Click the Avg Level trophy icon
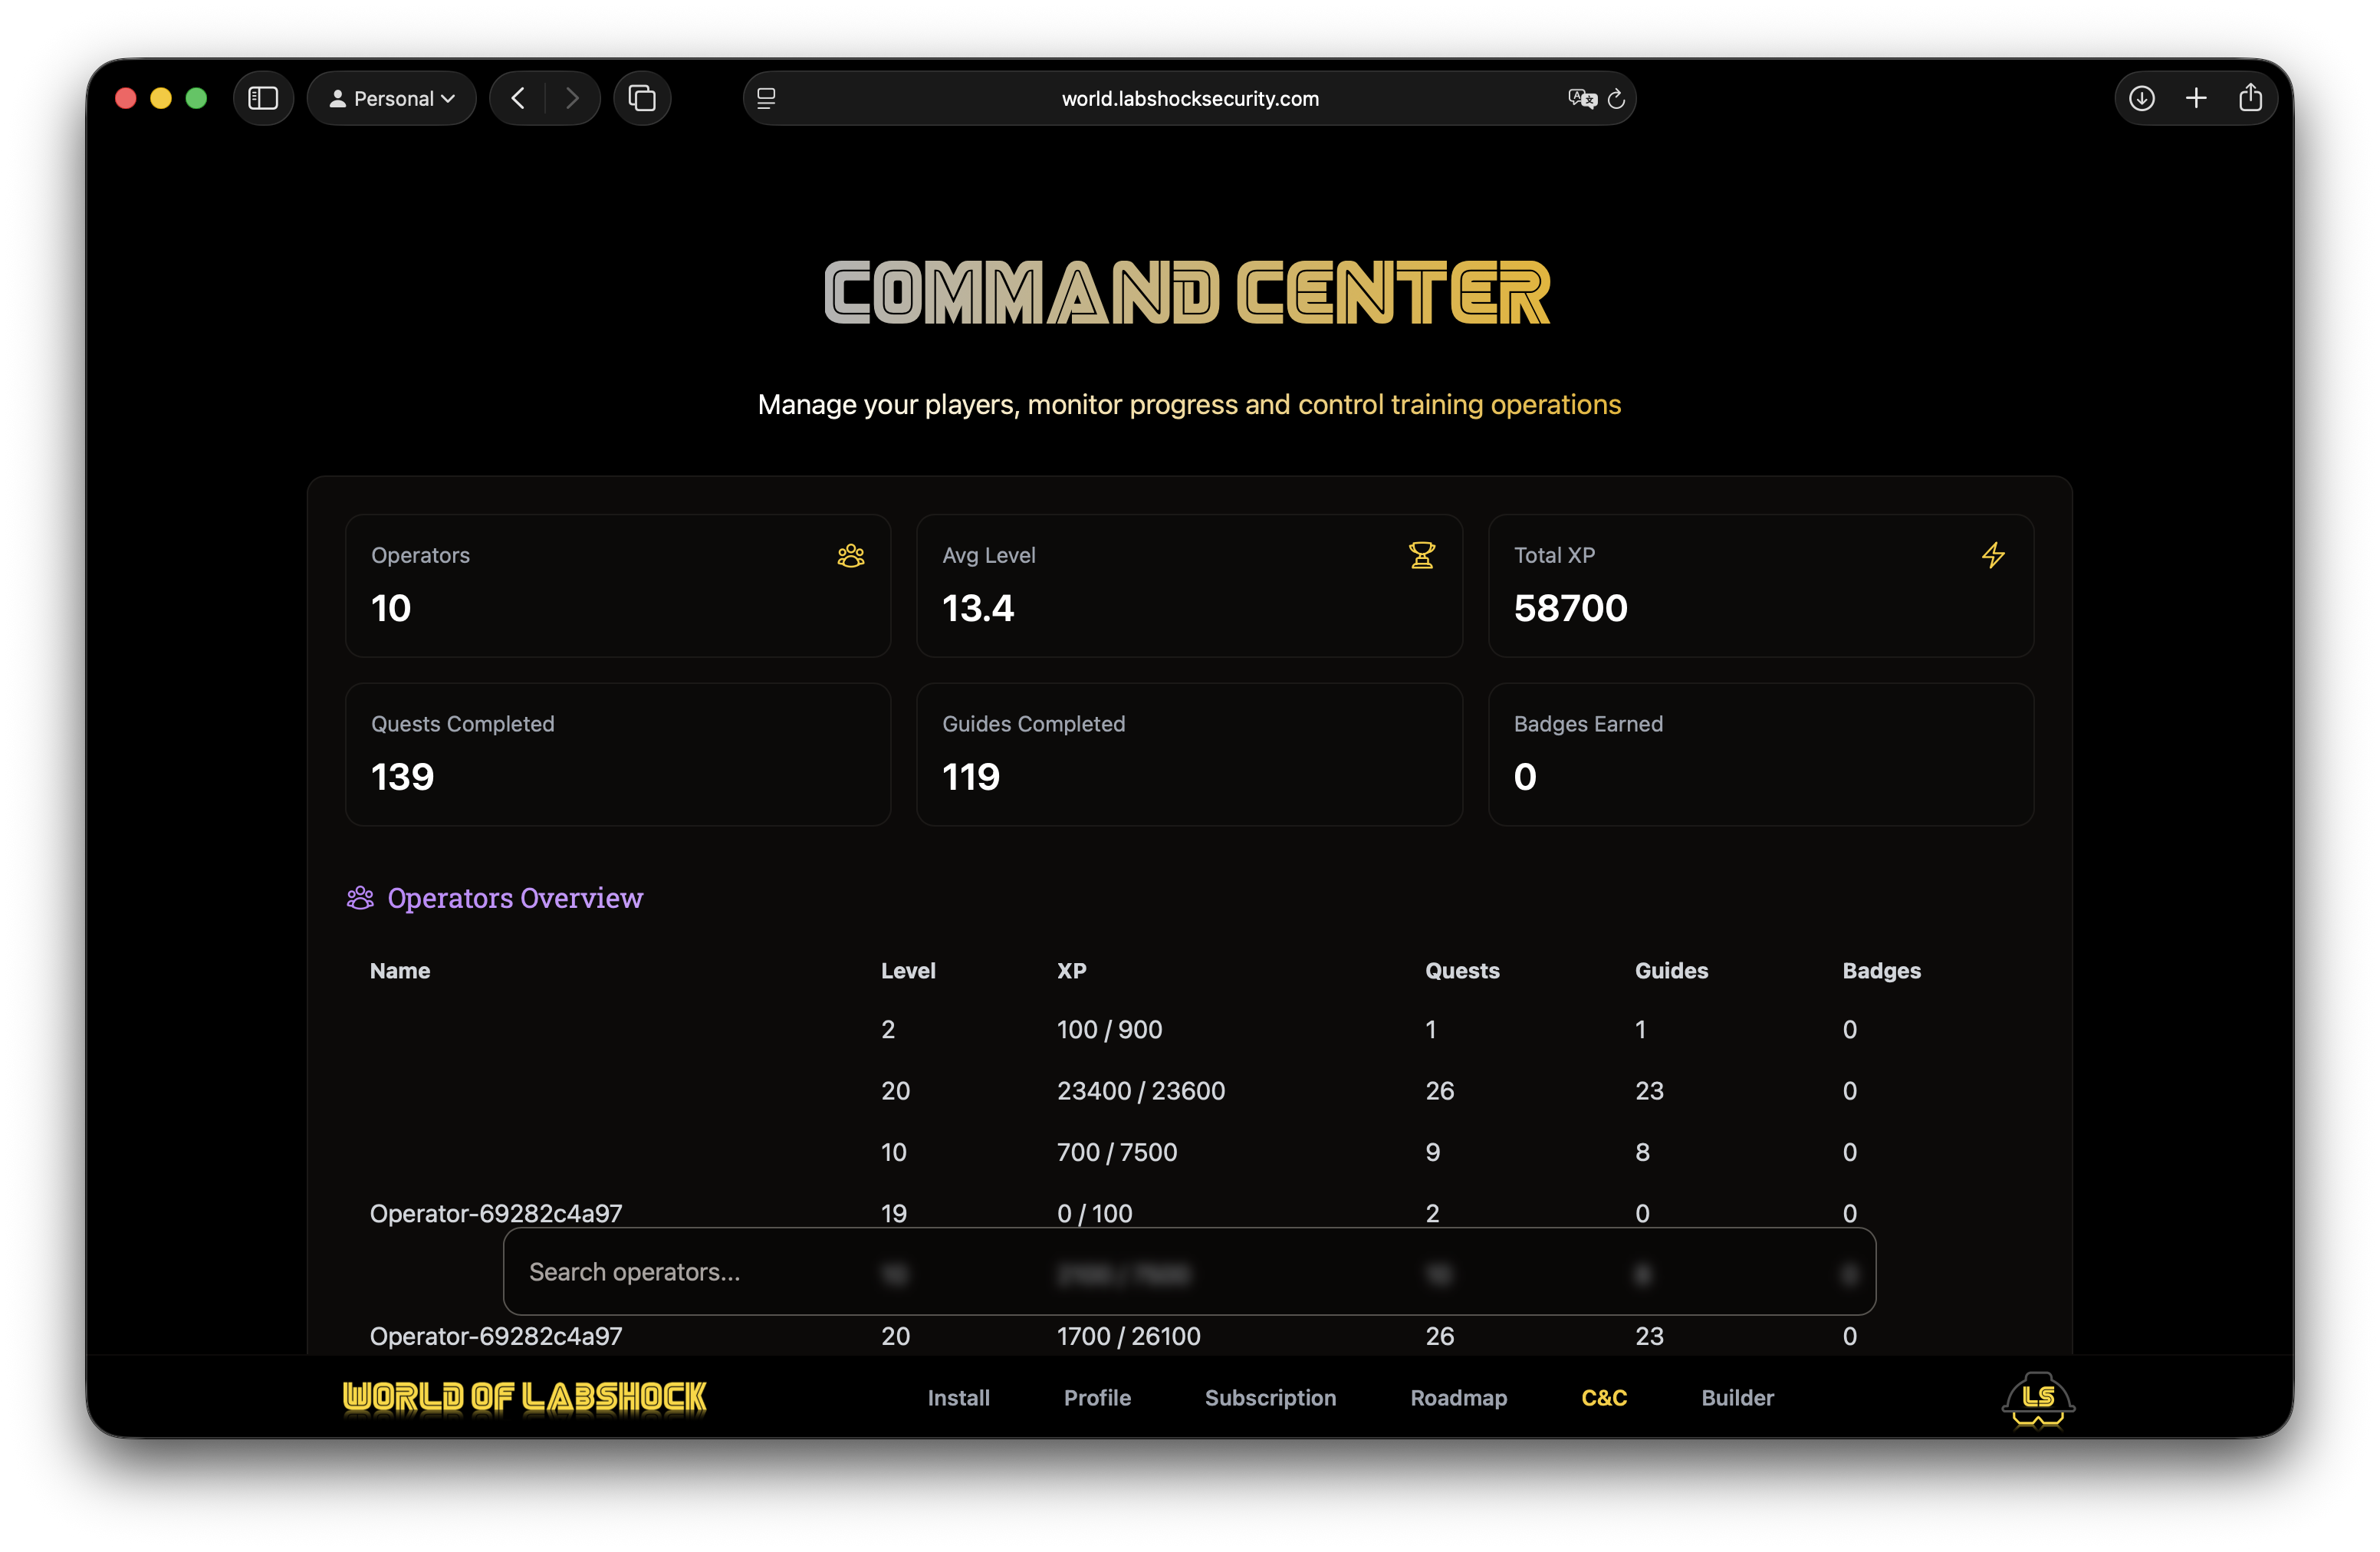Viewport: 2380px width, 1552px height. pyautogui.click(x=1422, y=556)
